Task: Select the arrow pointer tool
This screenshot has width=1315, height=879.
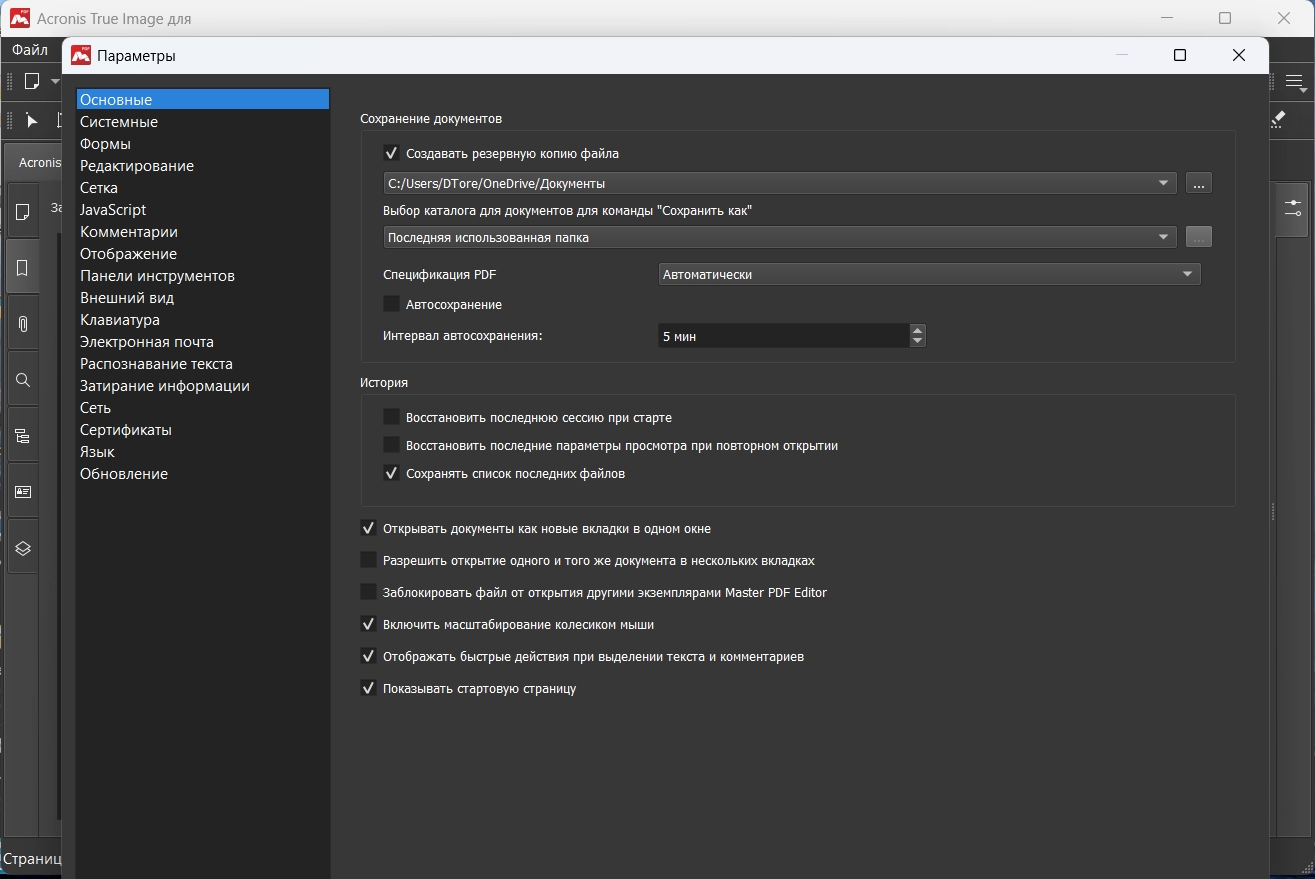Action: tap(31, 121)
